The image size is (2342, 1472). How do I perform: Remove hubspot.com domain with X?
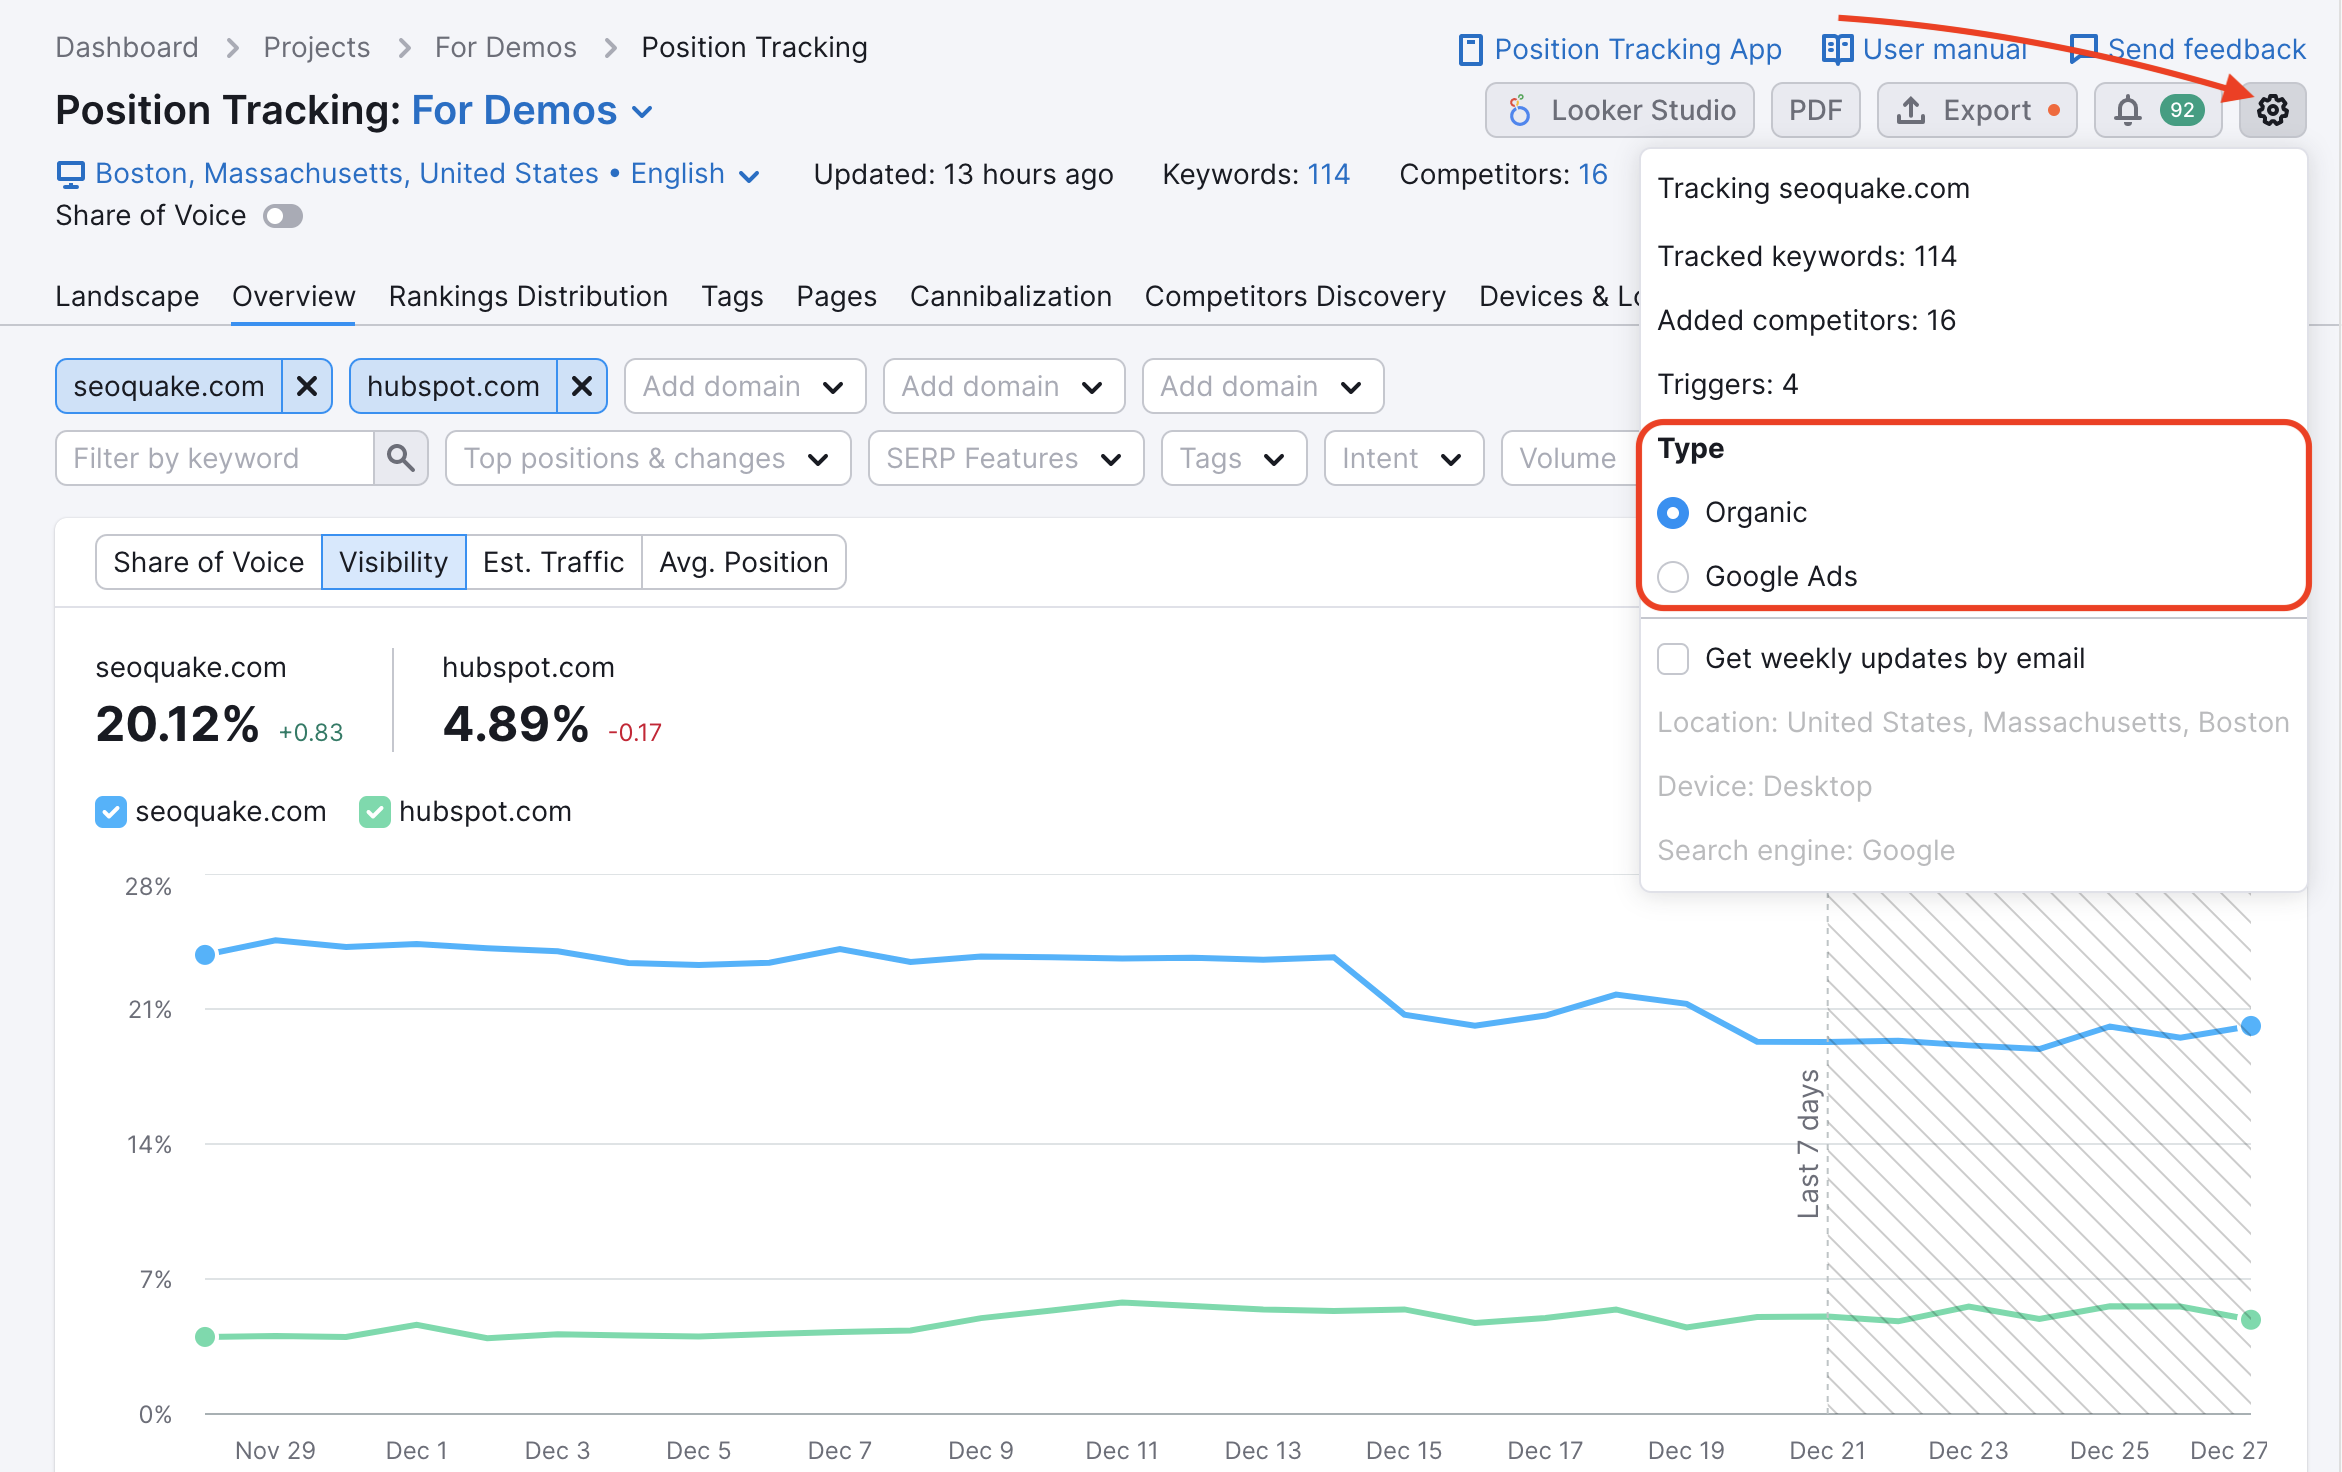coord(582,386)
